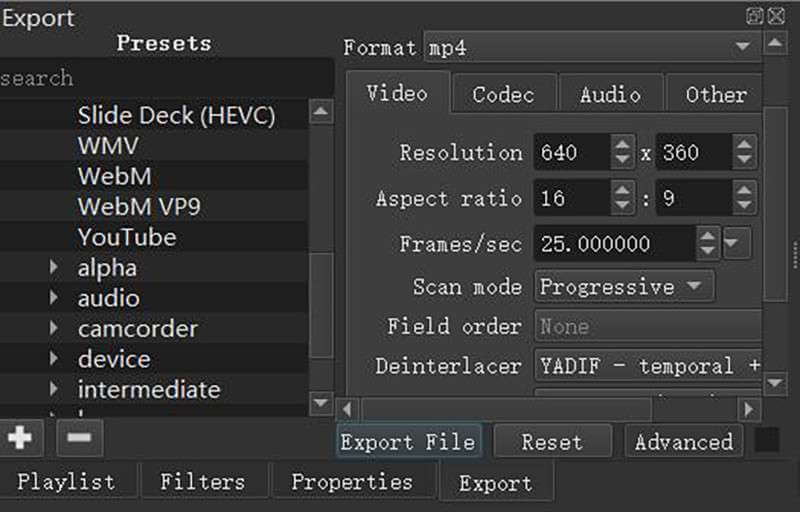
Task: Add a new custom preset
Action: [20, 437]
